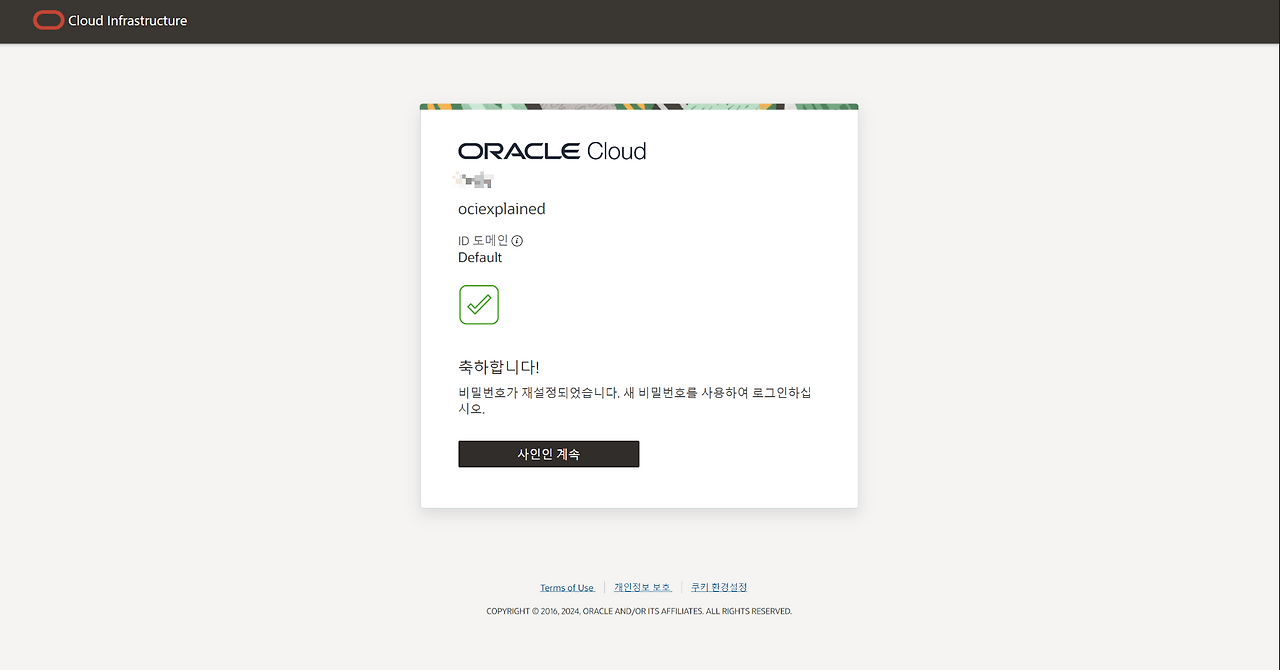The height and width of the screenshot is (670, 1280).
Task: Click the ID domain info icon
Action: (x=517, y=241)
